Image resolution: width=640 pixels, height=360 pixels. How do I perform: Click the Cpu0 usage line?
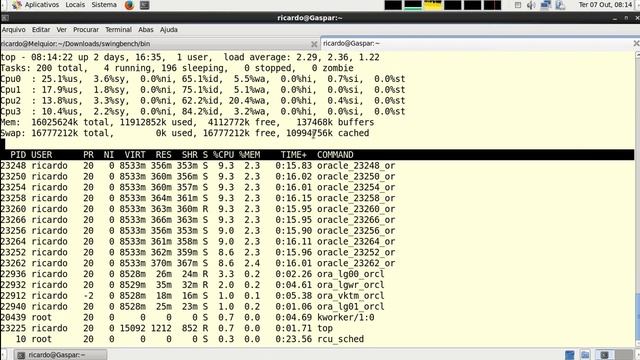pyautogui.click(x=203, y=79)
